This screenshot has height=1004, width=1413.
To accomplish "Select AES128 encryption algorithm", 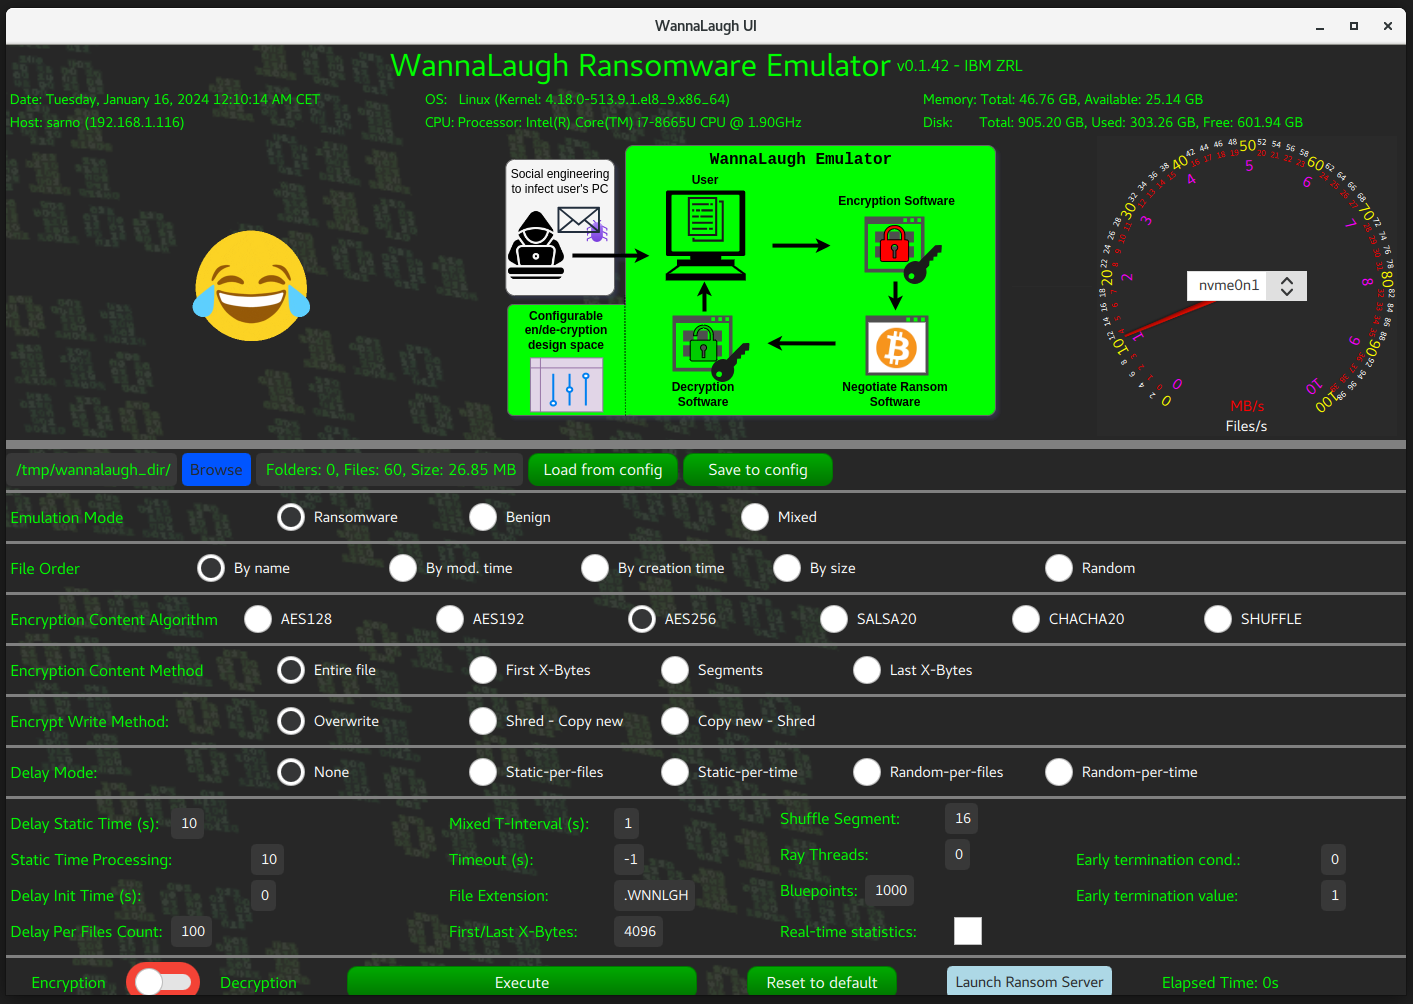I will pyautogui.click(x=258, y=619).
